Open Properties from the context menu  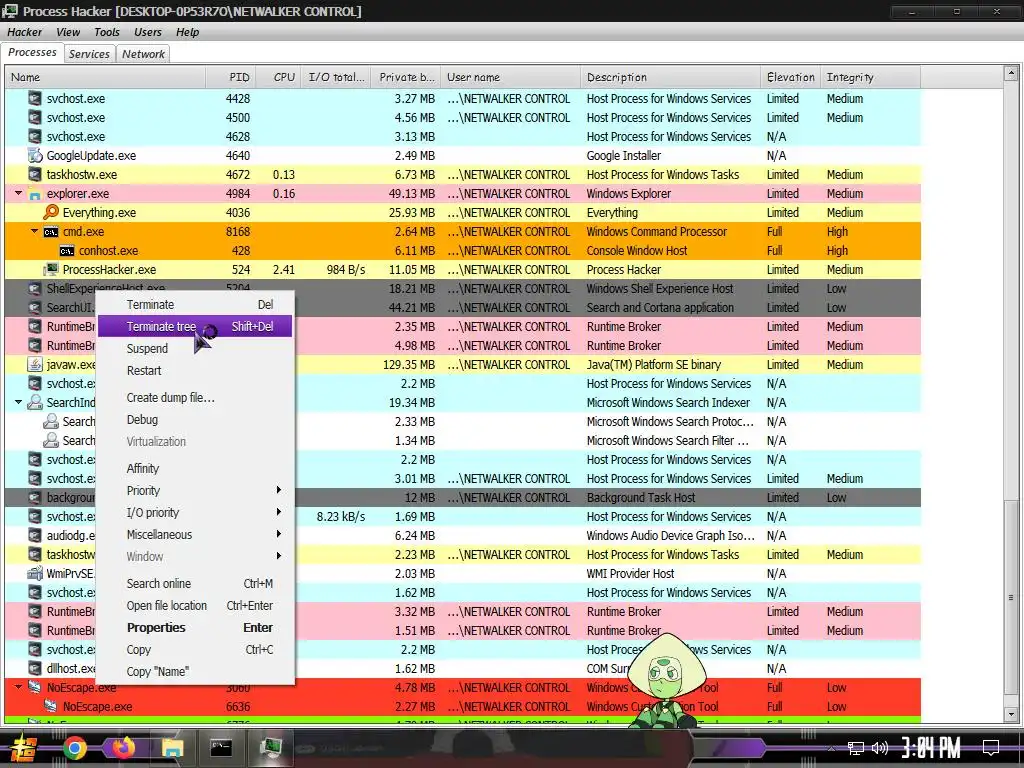point(195,628)
